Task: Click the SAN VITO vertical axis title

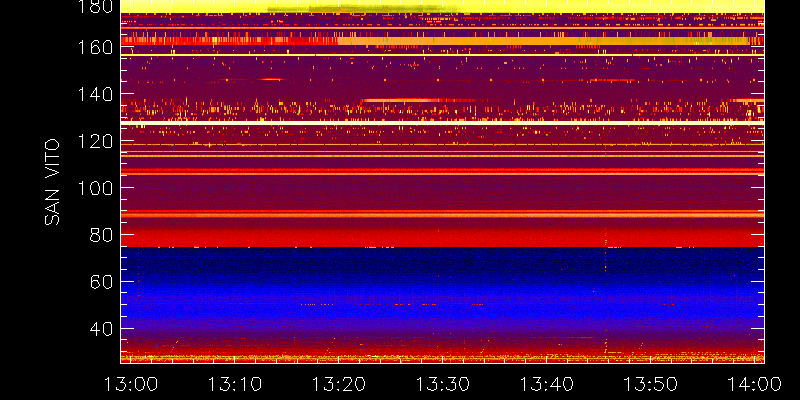Action: coord(52,183)
